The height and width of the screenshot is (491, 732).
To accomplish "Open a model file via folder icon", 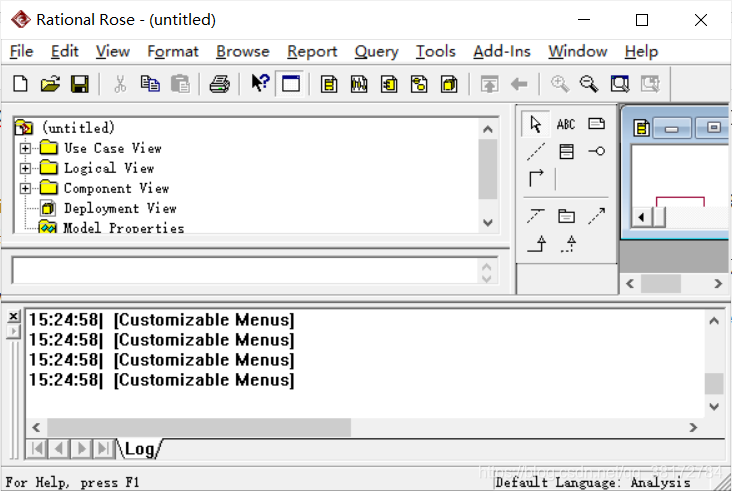I will tap(50, 84).
